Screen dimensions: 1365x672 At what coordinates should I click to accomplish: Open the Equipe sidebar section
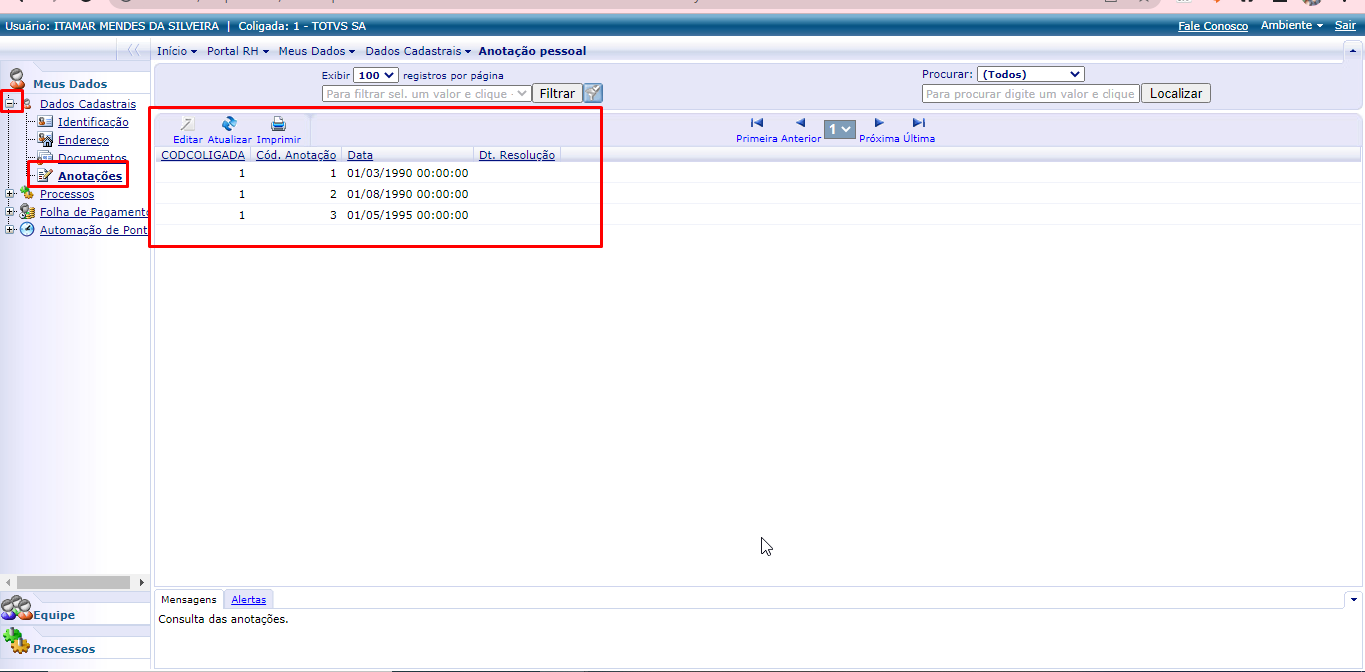[x=54, y=615]
